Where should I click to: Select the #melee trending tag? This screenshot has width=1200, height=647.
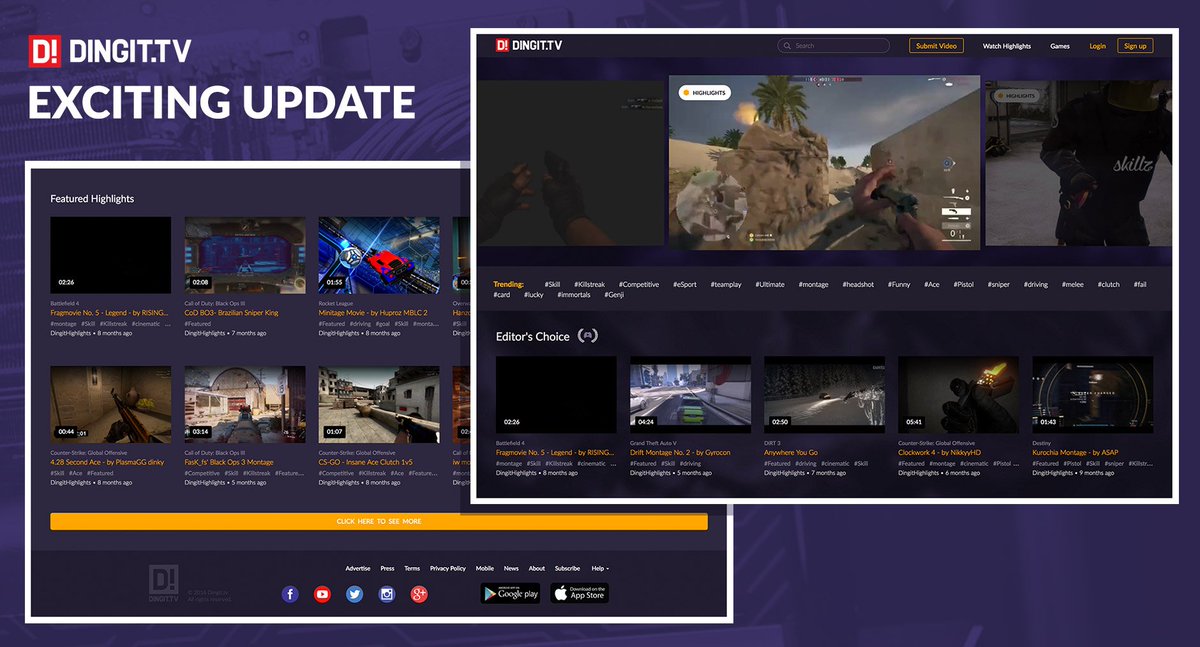[1073, 285]
